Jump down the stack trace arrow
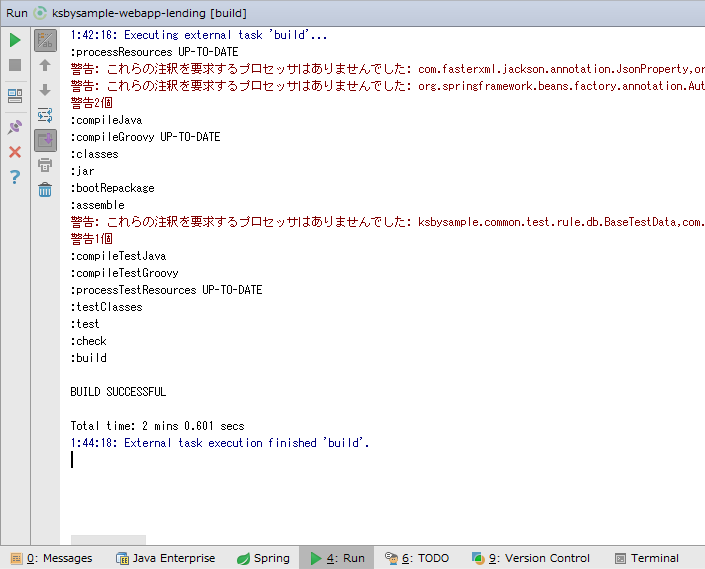The height and width of the screenshot is (569, 705). (45, 90)
